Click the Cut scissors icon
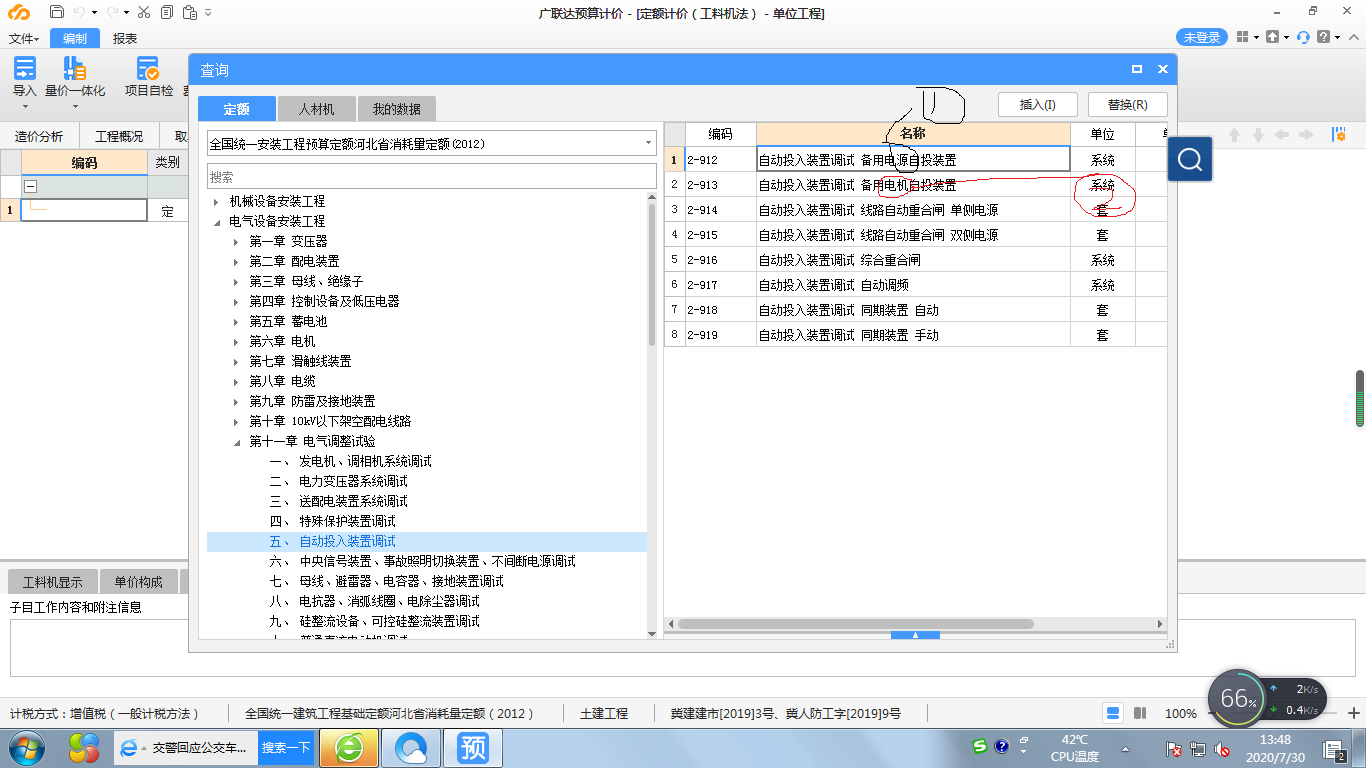 pyautogui.click(x=143, y=13)
